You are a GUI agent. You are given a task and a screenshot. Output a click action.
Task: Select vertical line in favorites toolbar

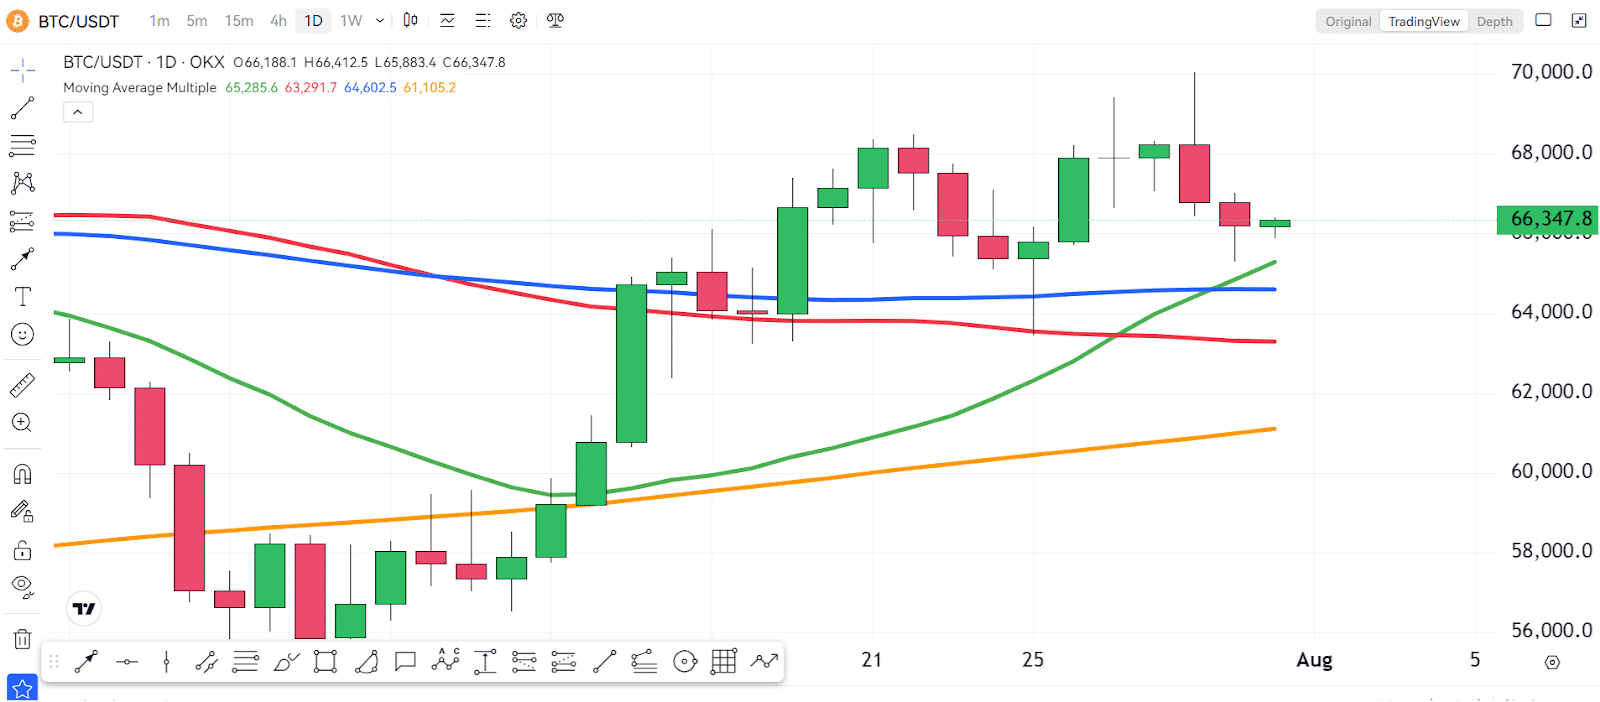(167, 661)
